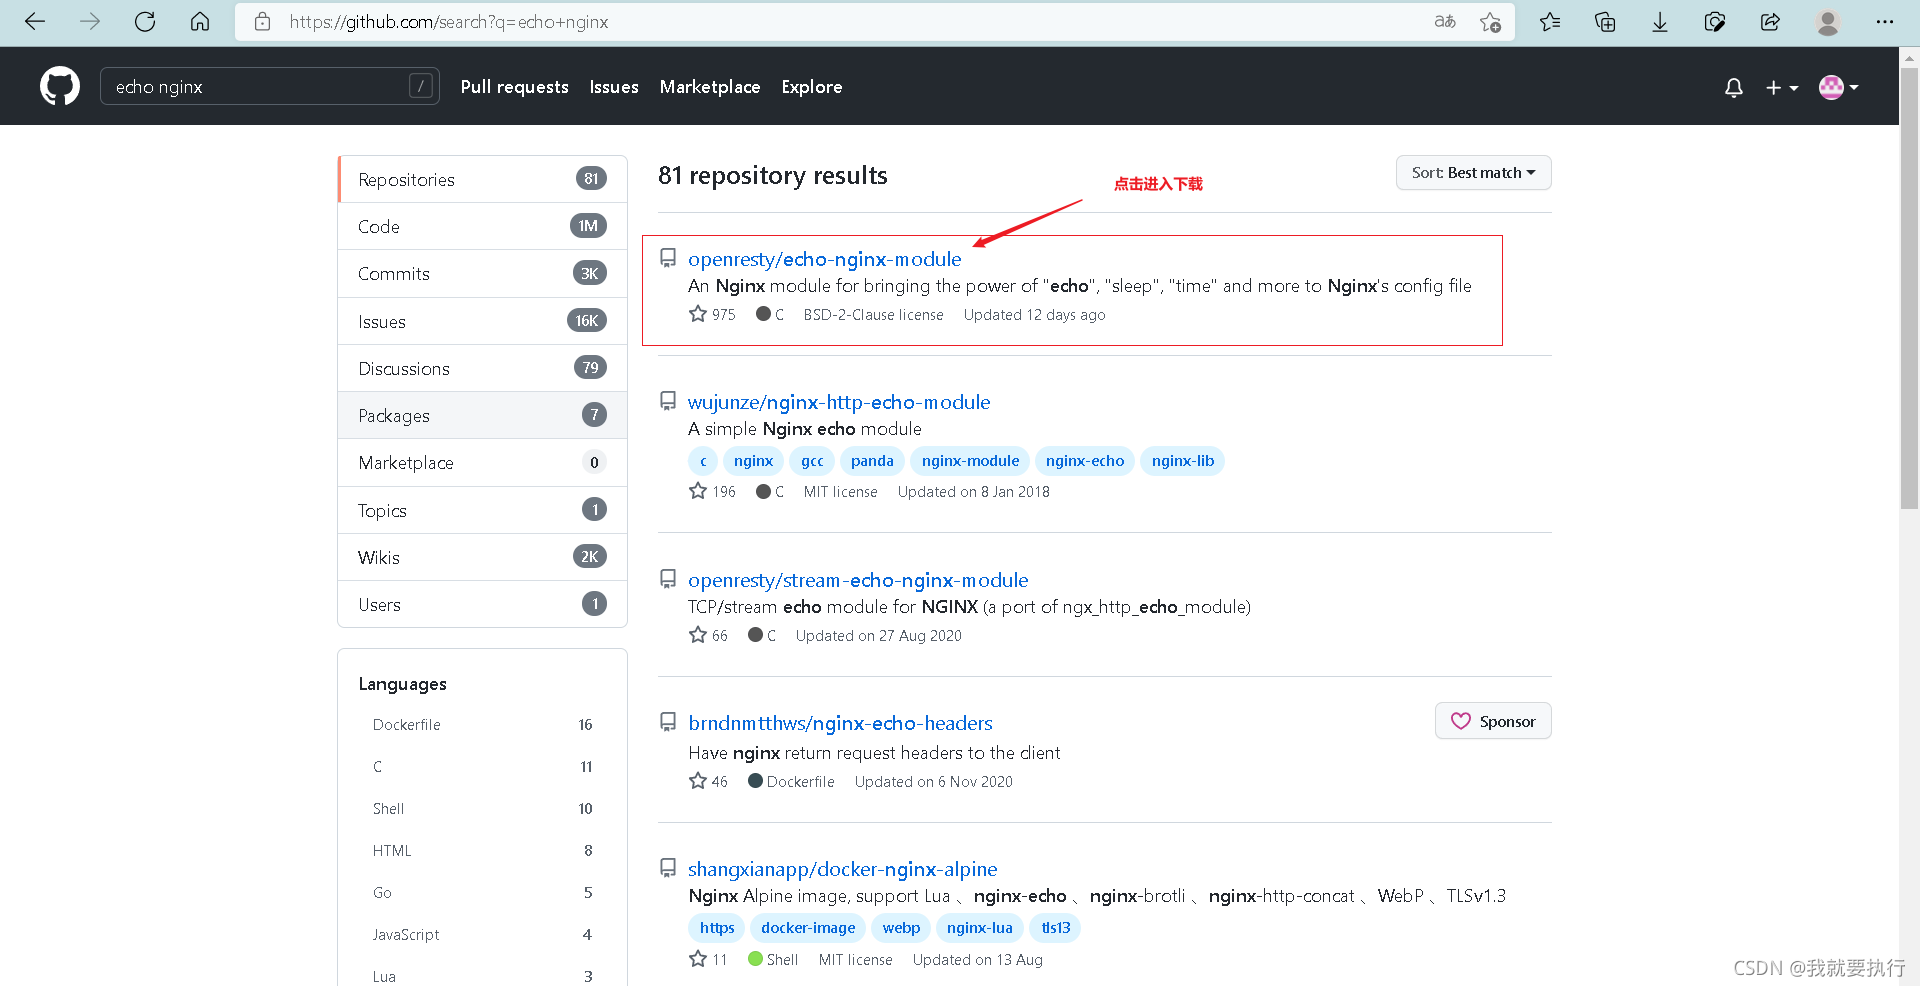Select the Users search filter
Screen dimensions: 1920x986
pyautogui.click(x=483, y=604)
